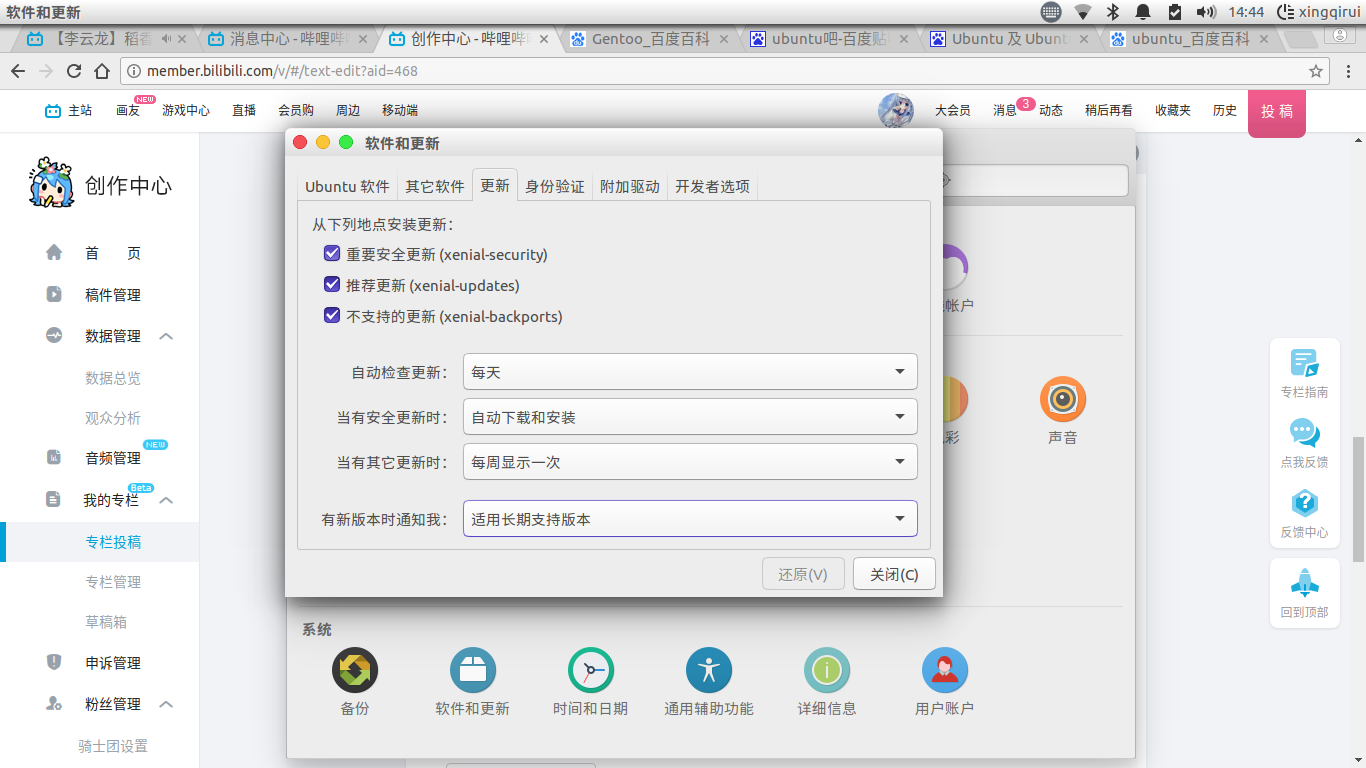Open 音频管理 in sidebar
This screenshot has height=768, width=1366.
[113, 458]
